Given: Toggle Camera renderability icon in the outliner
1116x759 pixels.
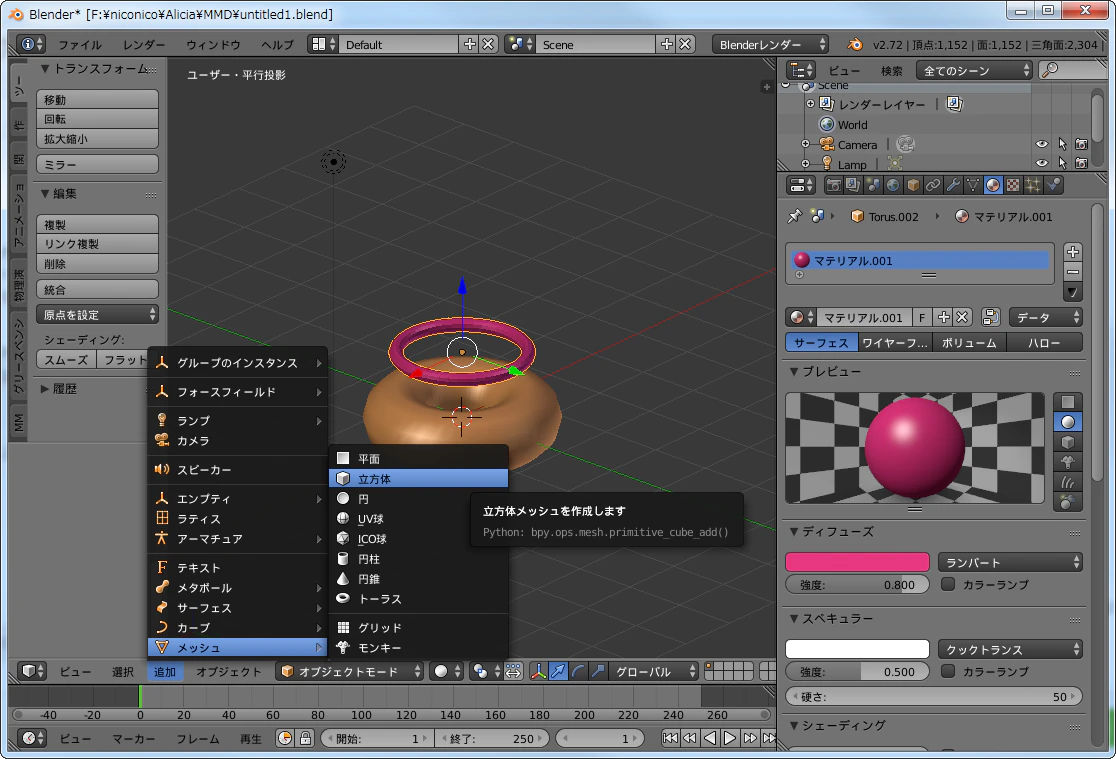Looking at the screenshot, I should point(1081,144).
